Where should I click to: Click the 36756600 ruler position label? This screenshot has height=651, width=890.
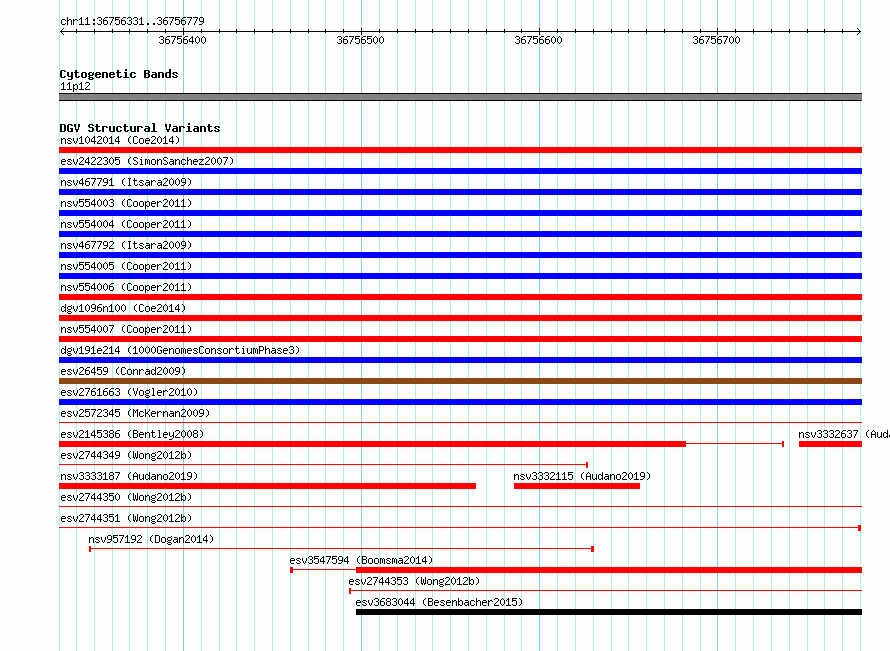pos(538,40)
